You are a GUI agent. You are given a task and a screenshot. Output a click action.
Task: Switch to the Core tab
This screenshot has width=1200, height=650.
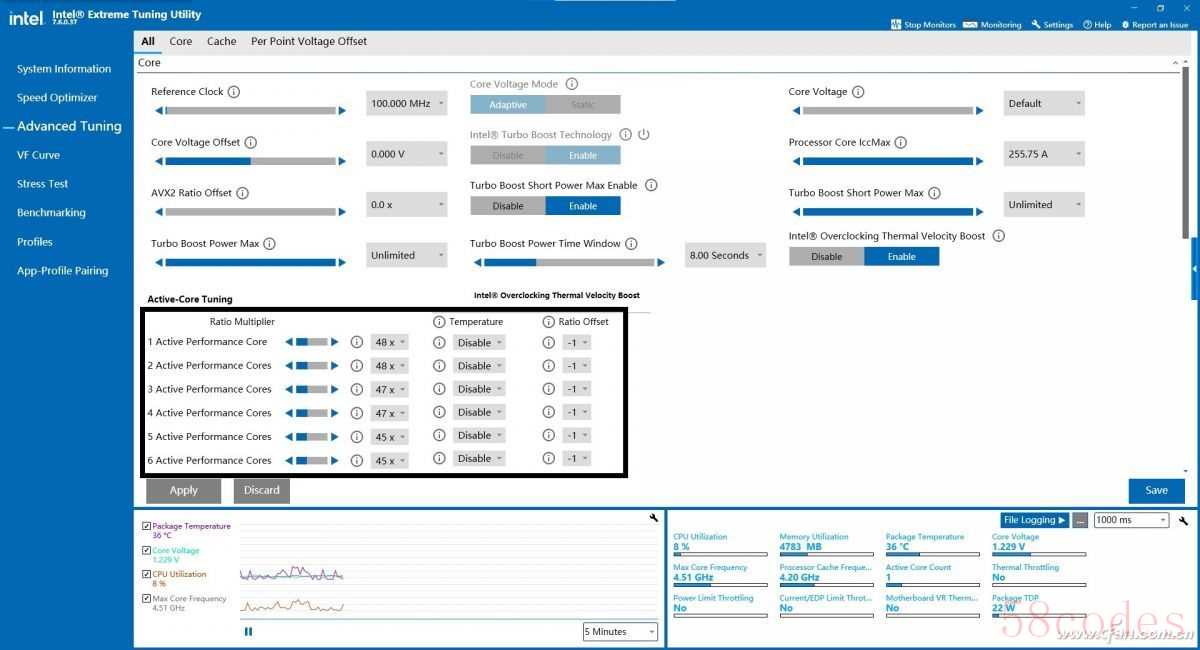(181, 42)
